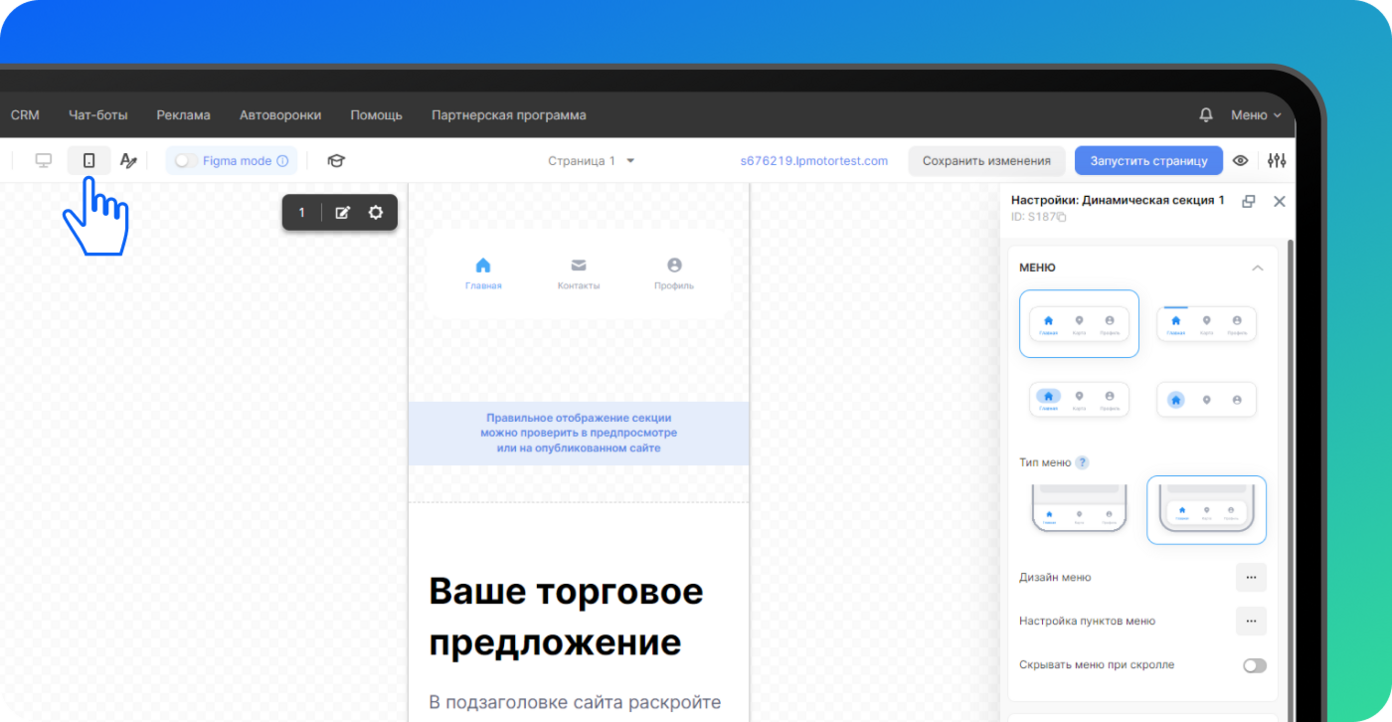1392x722 pixels.
Task: Open the Figma mode info icon
Action: point(282,160)
